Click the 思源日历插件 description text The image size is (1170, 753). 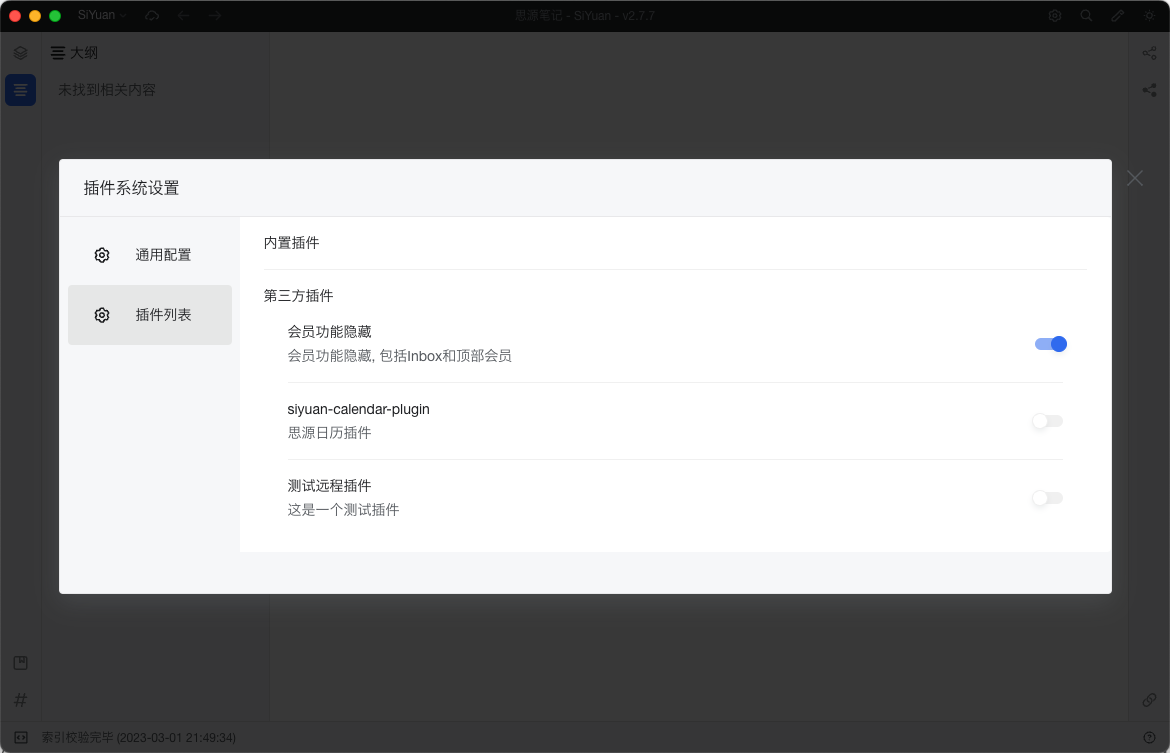coord(330,433)
